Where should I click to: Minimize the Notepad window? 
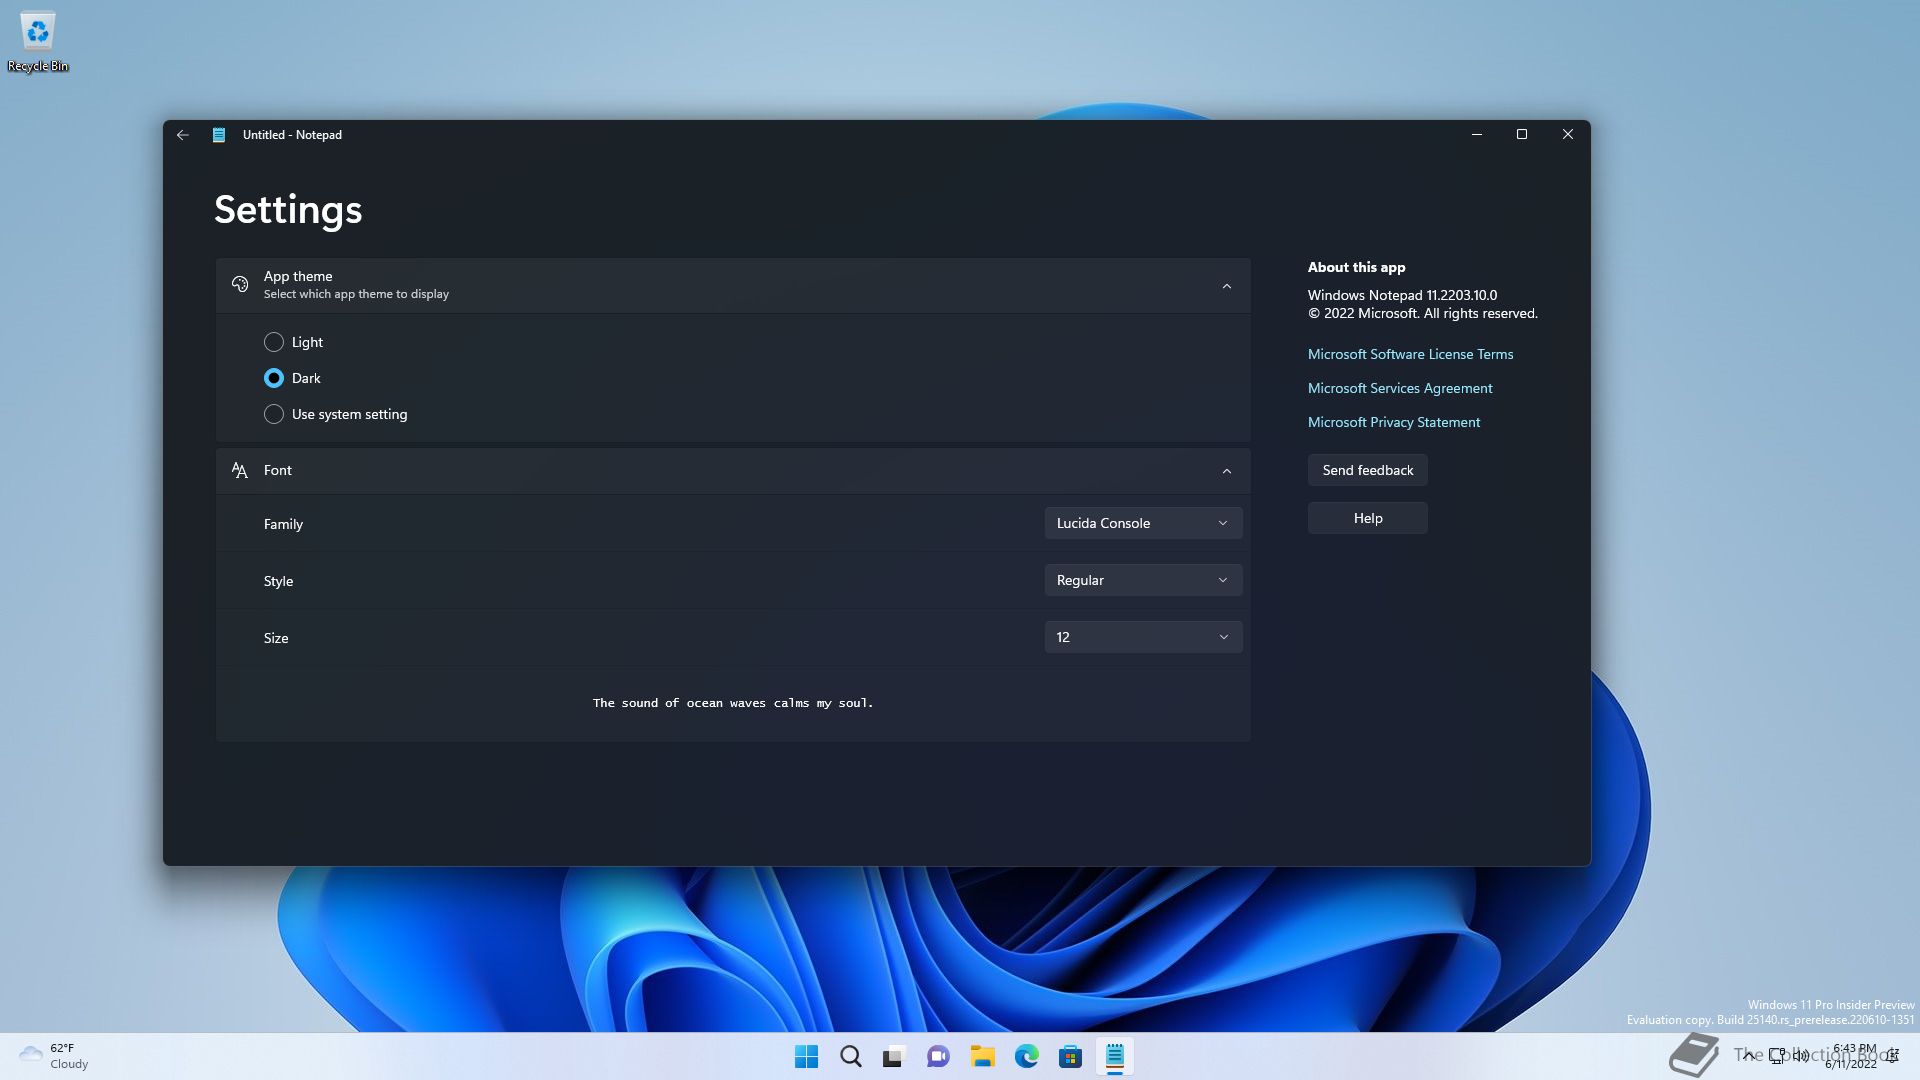pos(1476,134)
